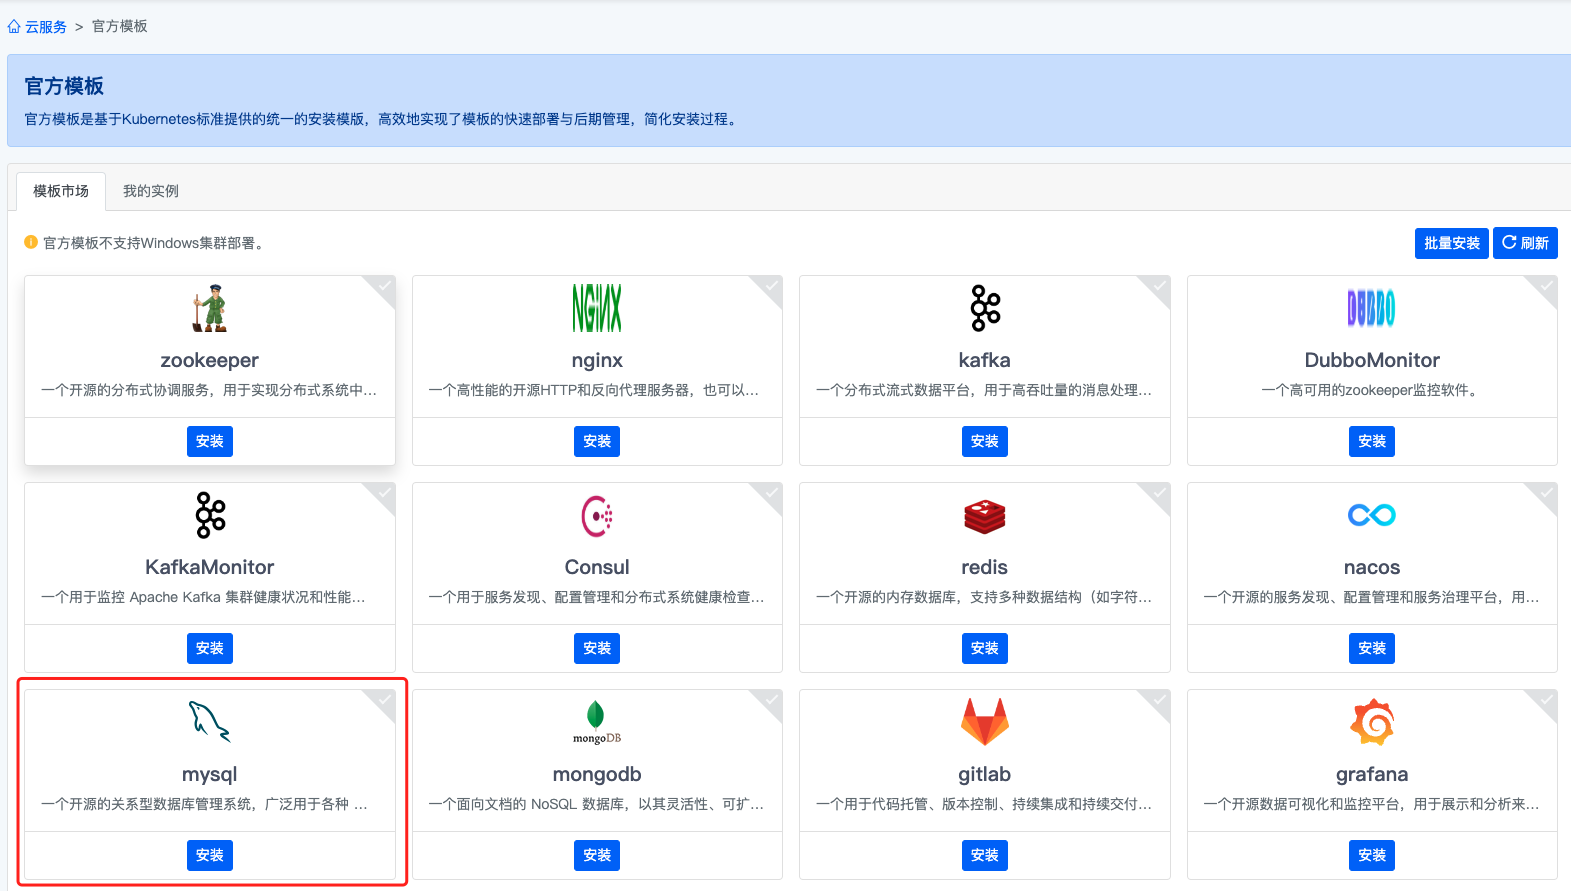Click the gitlab title text
The image size is (1571, 891).
[985, 774]
